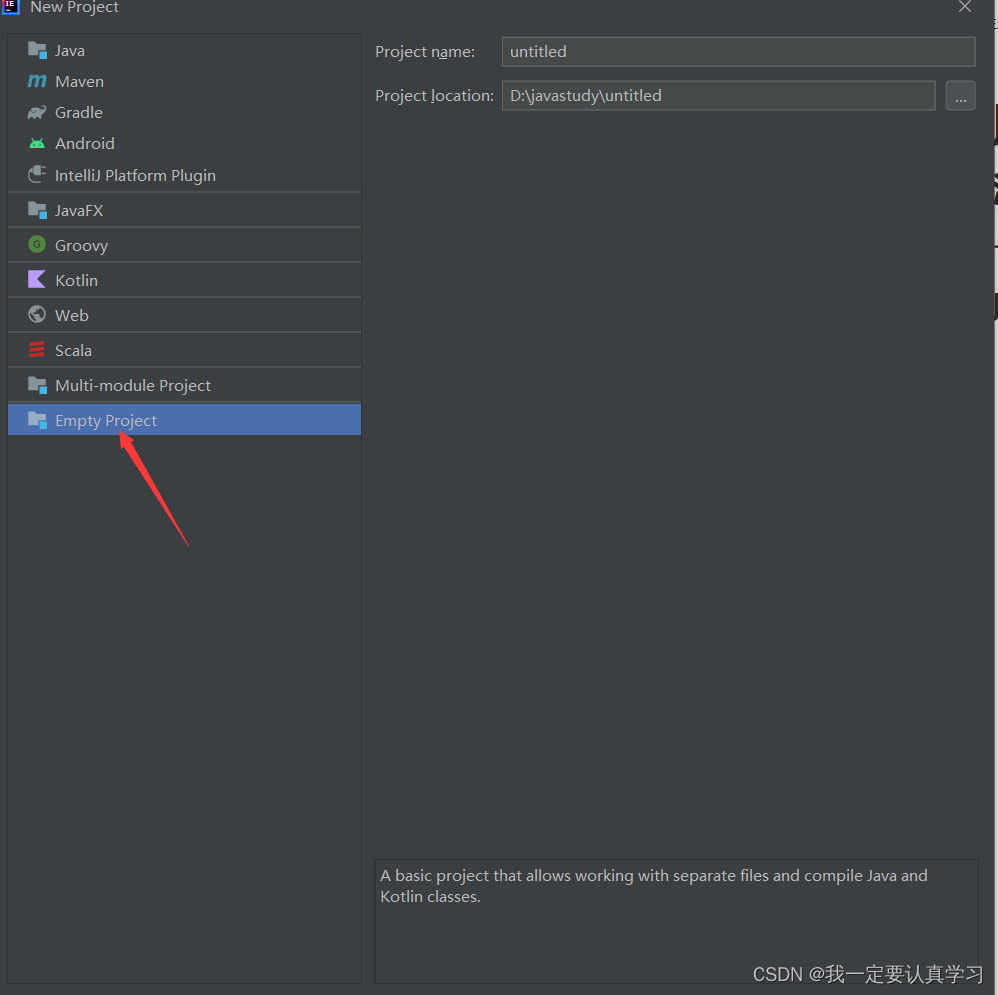Choose Gradle in the project list
Image resolution: width=998 pixels, height=995 pixels.
78,113
